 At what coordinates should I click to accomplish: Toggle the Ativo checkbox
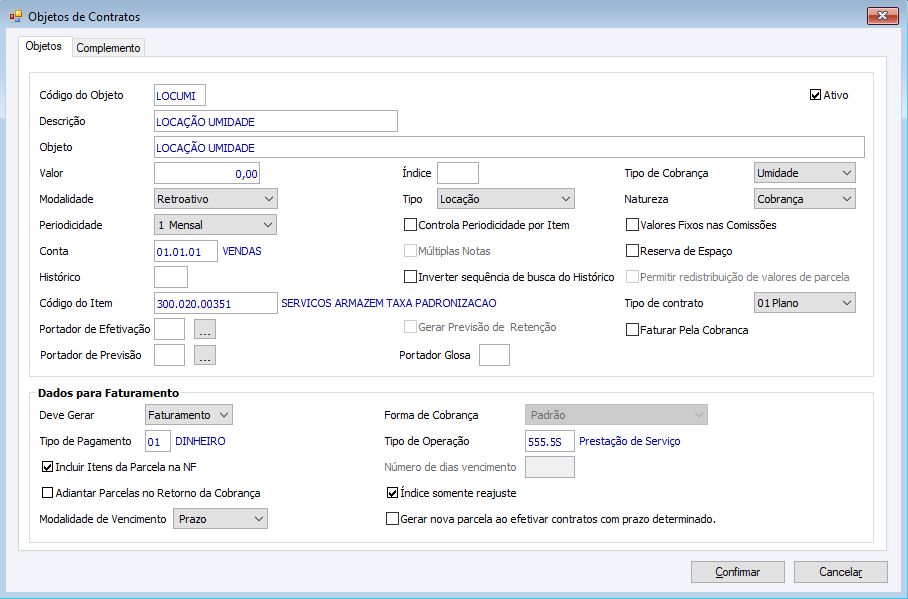pos(816,95)
